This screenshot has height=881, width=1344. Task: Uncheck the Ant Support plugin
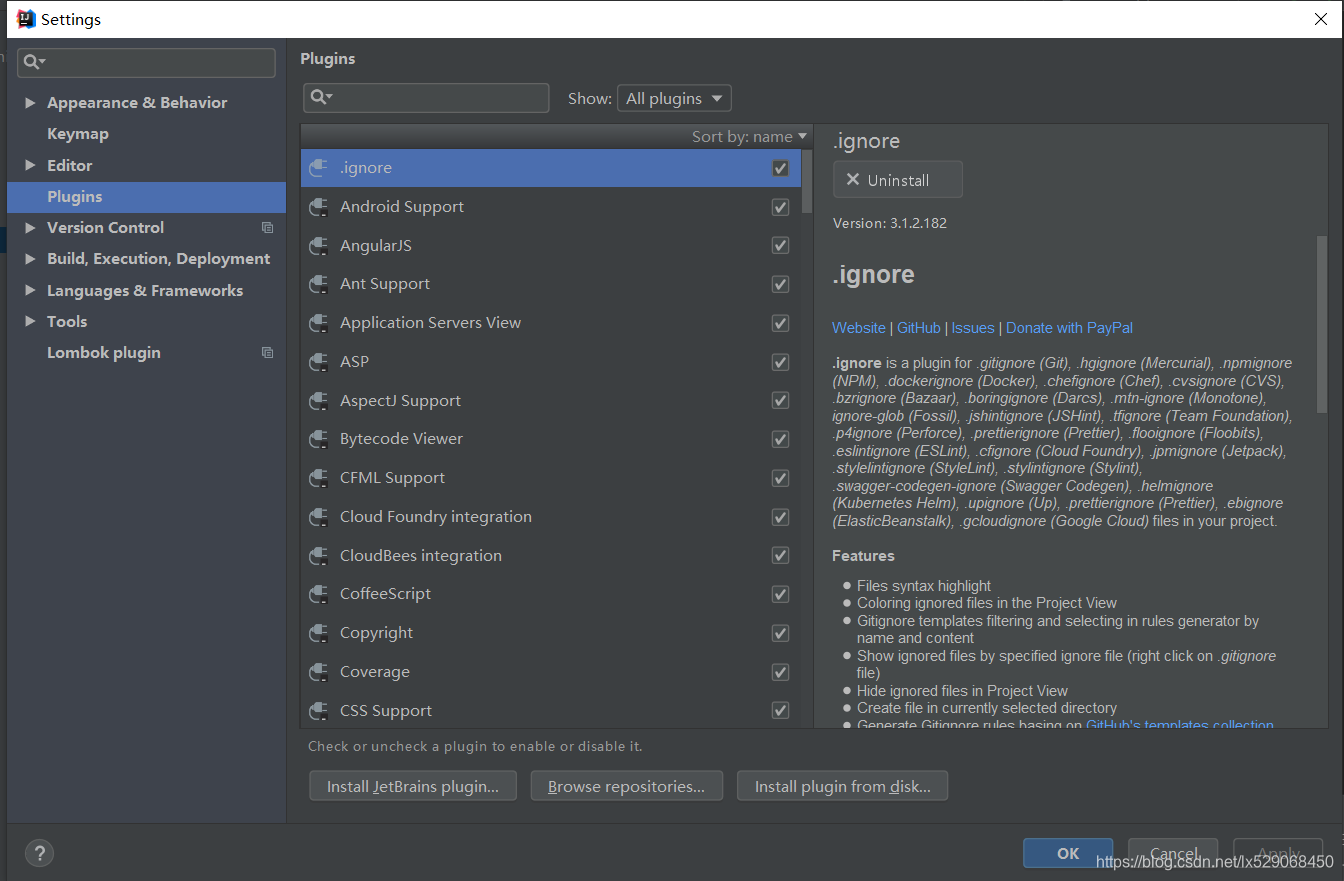point(780,284)
